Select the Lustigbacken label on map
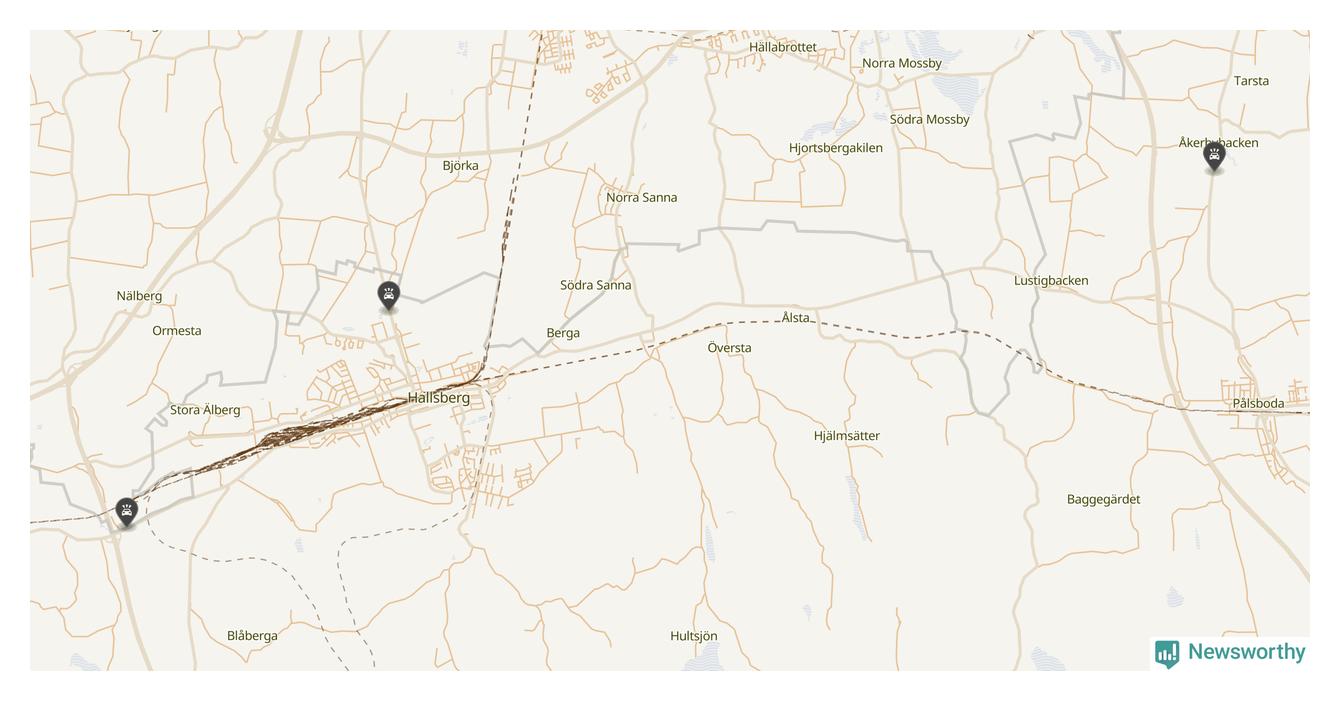Screen dimensions: 1340x701 [x=1051, y=281]
